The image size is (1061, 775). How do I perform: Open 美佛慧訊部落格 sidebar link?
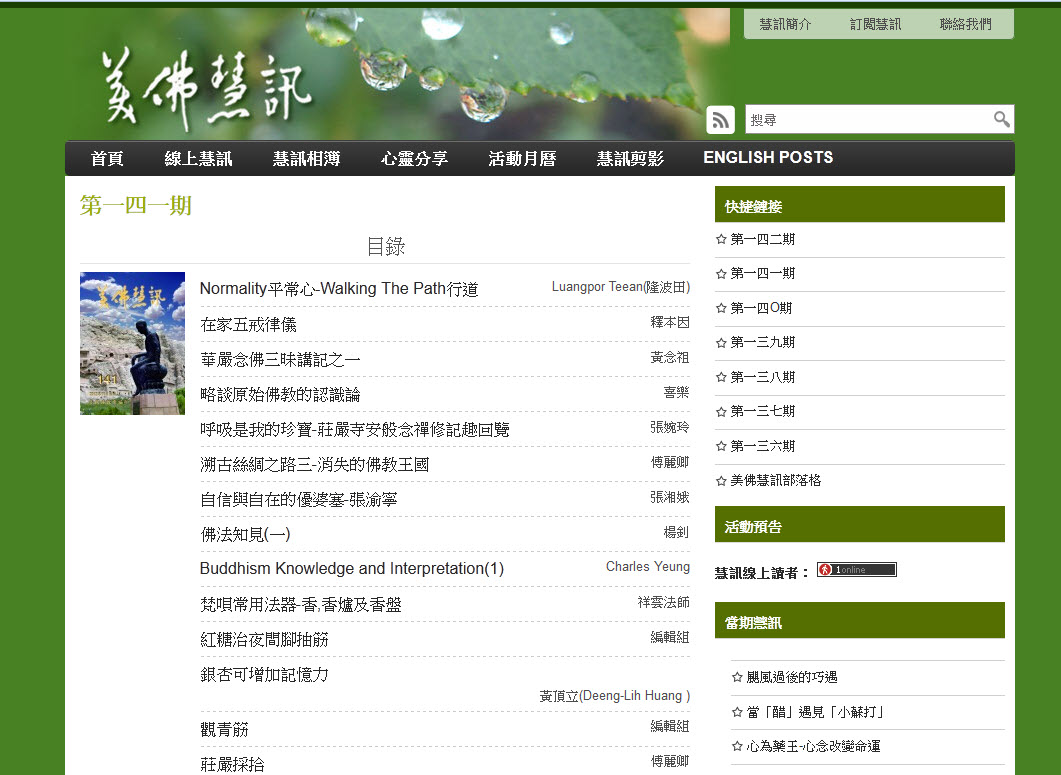775,480
